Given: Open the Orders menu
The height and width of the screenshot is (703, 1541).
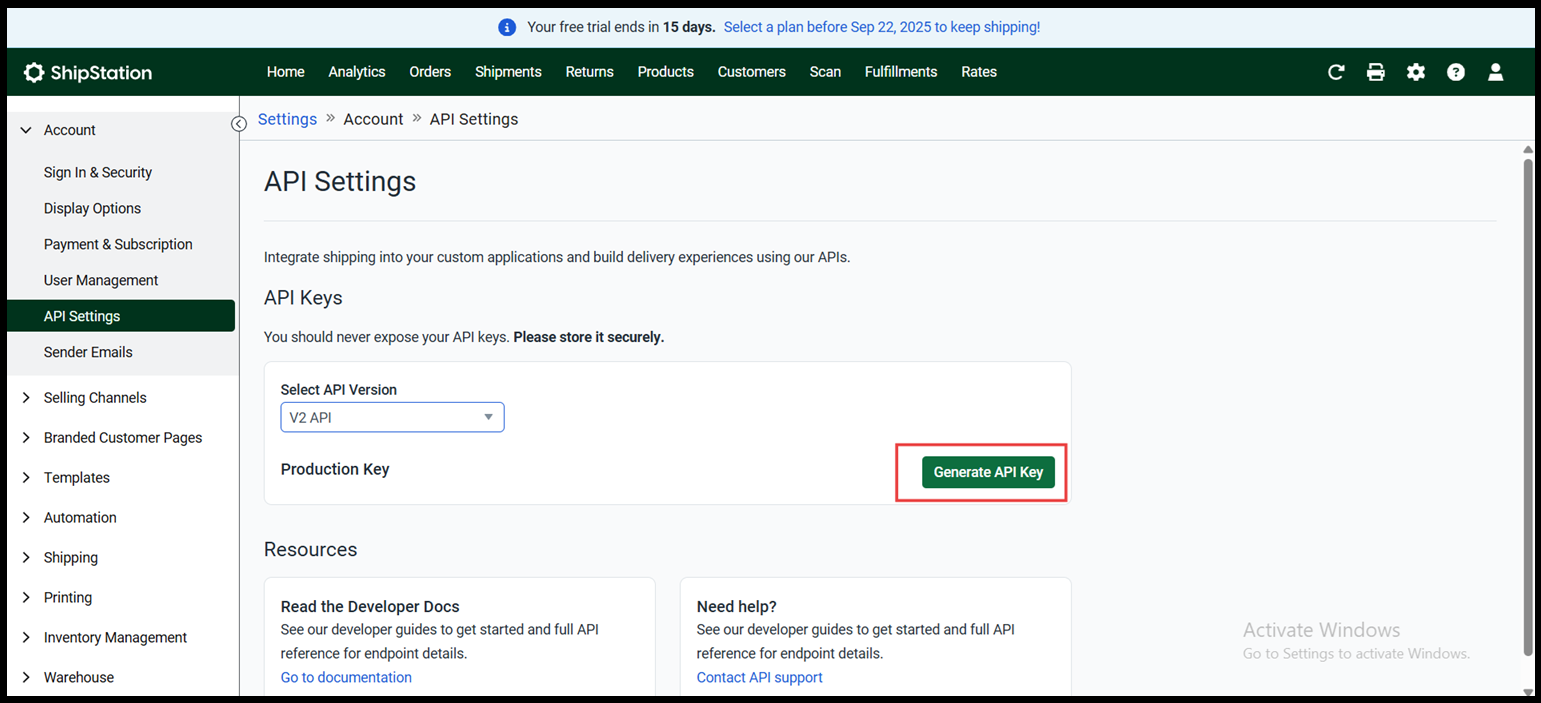Looking at the screenshot, I should pos(430,72).
